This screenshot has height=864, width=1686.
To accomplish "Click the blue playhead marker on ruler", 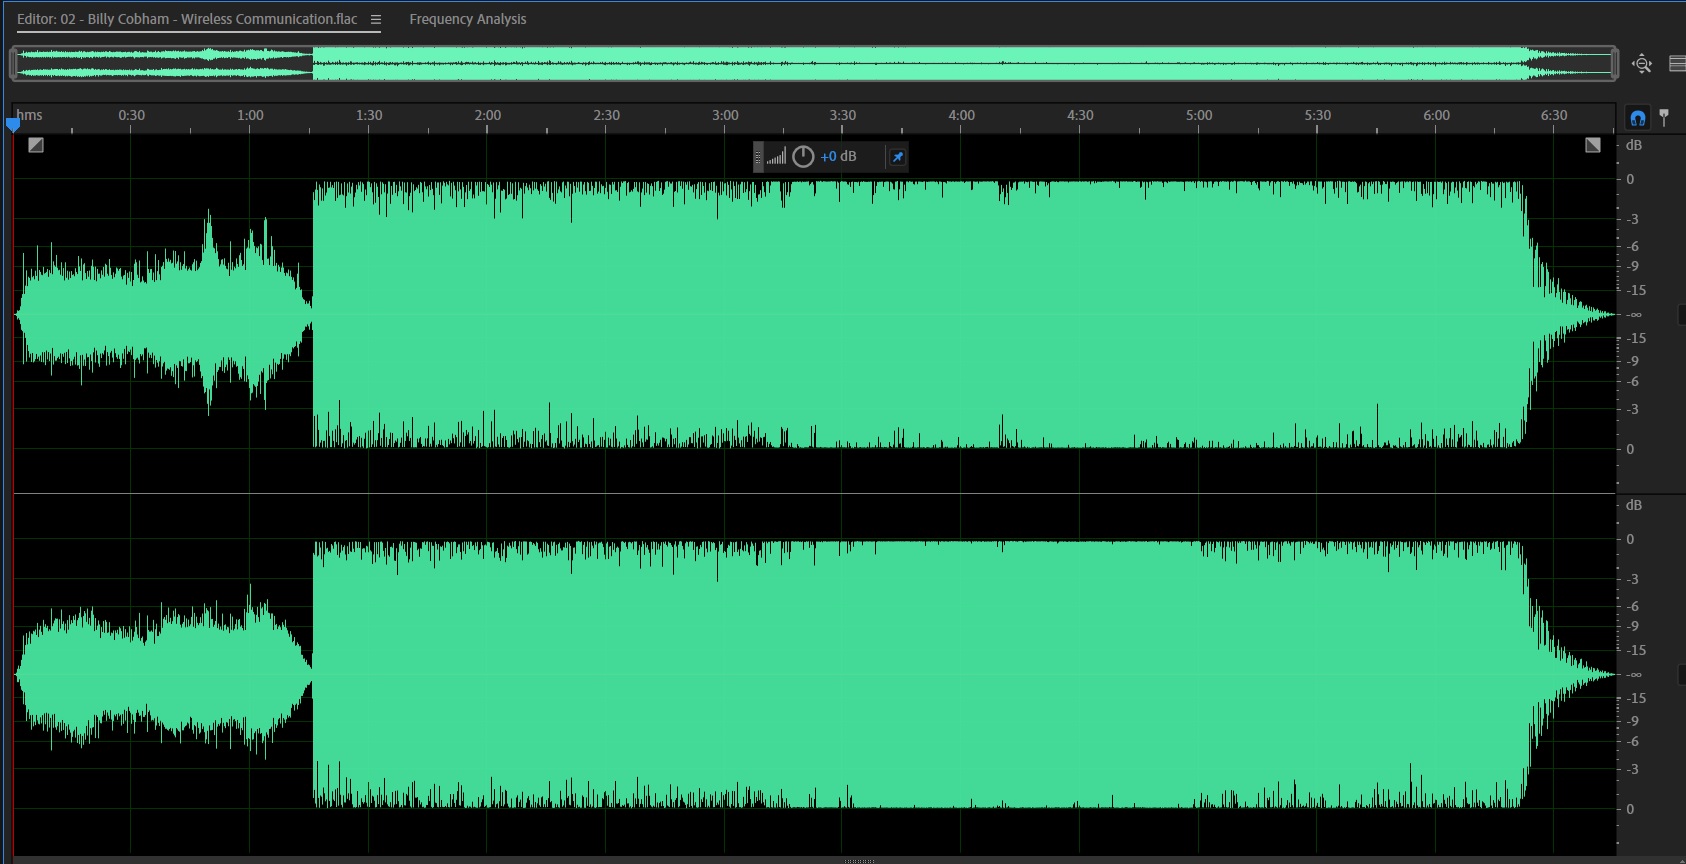I will pyautogui.click(x=13, y=125).
